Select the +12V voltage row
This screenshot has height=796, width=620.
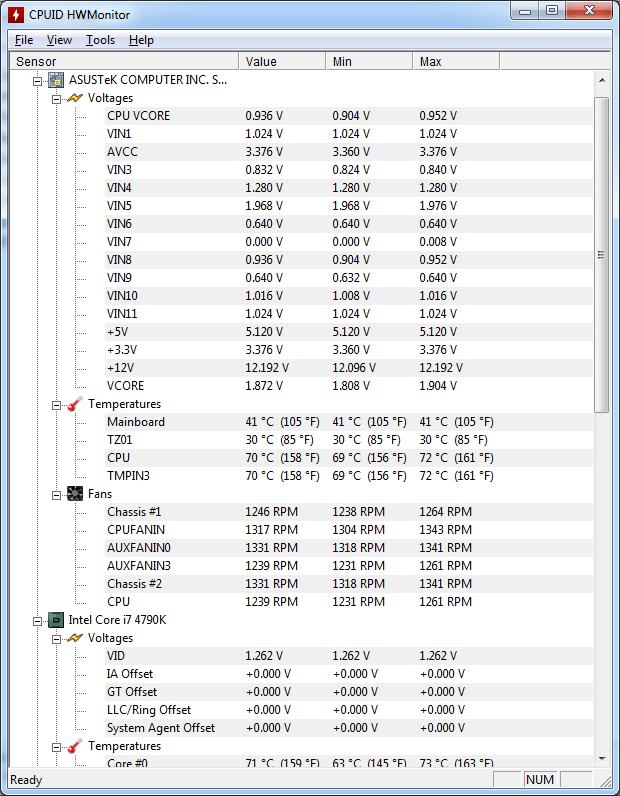pos(349,368)
